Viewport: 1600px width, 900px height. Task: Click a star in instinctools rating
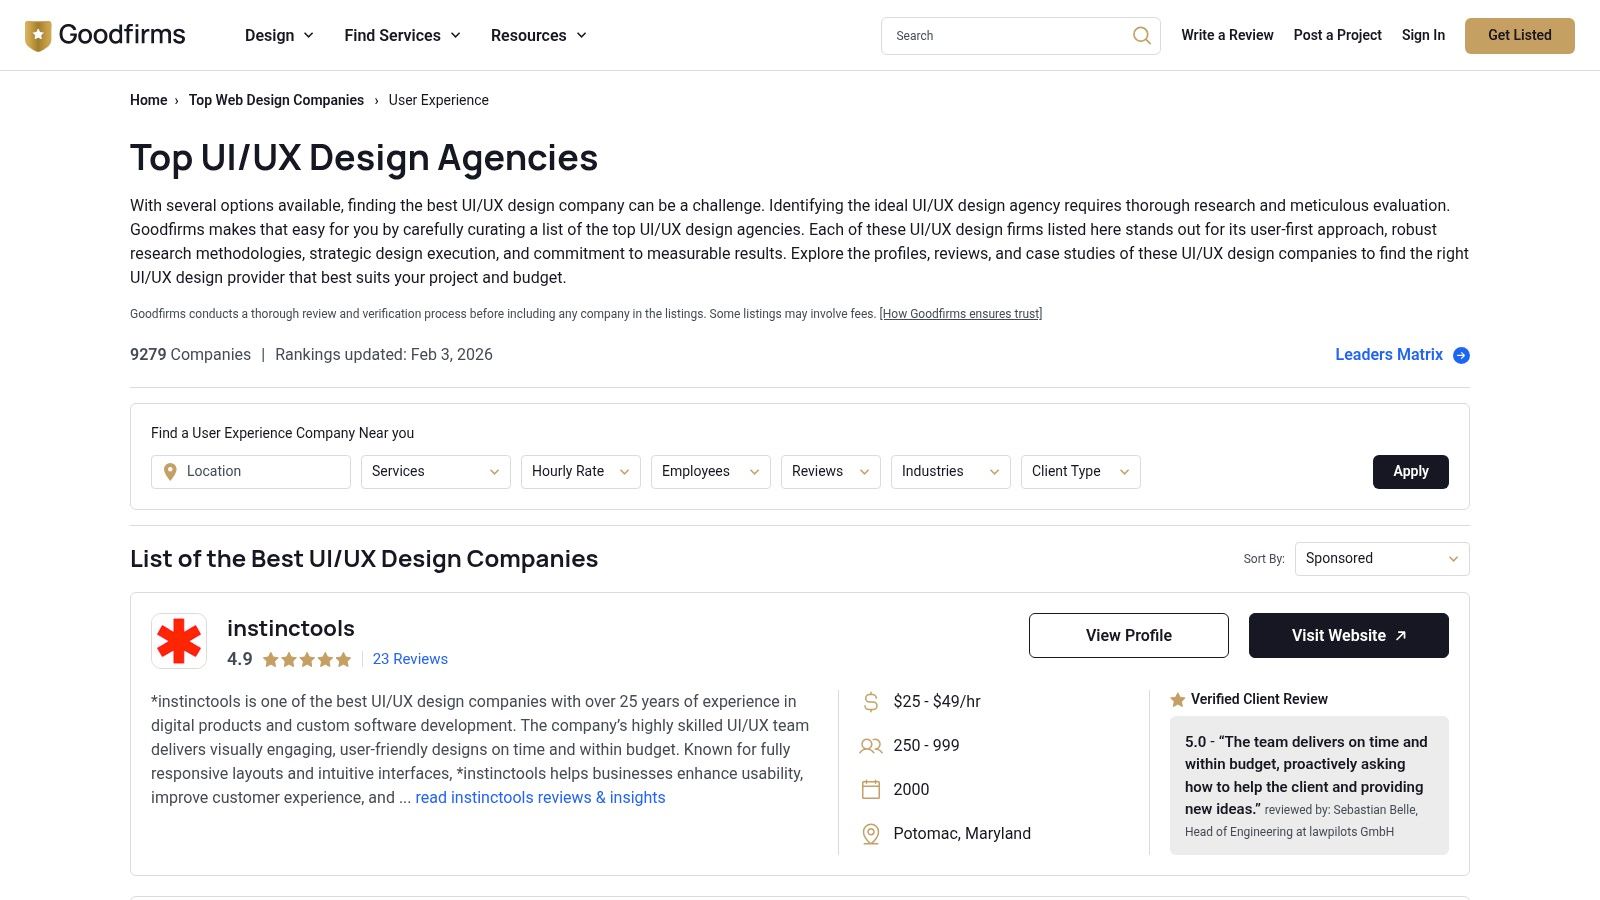pyautogui.click(x=306, y=659)
